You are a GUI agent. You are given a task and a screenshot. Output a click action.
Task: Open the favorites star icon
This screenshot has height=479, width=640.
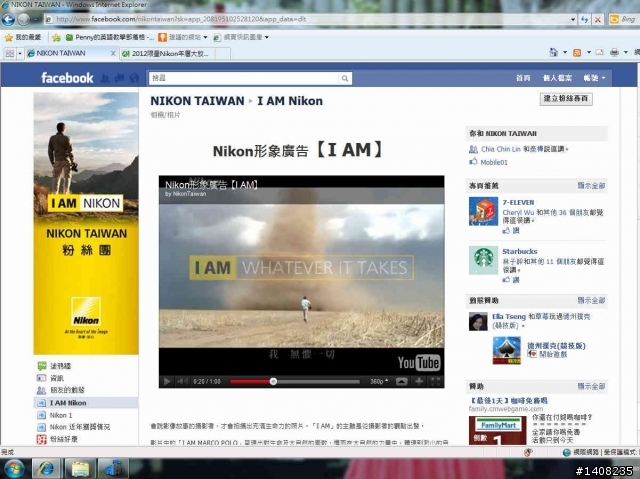pos(9,38)
